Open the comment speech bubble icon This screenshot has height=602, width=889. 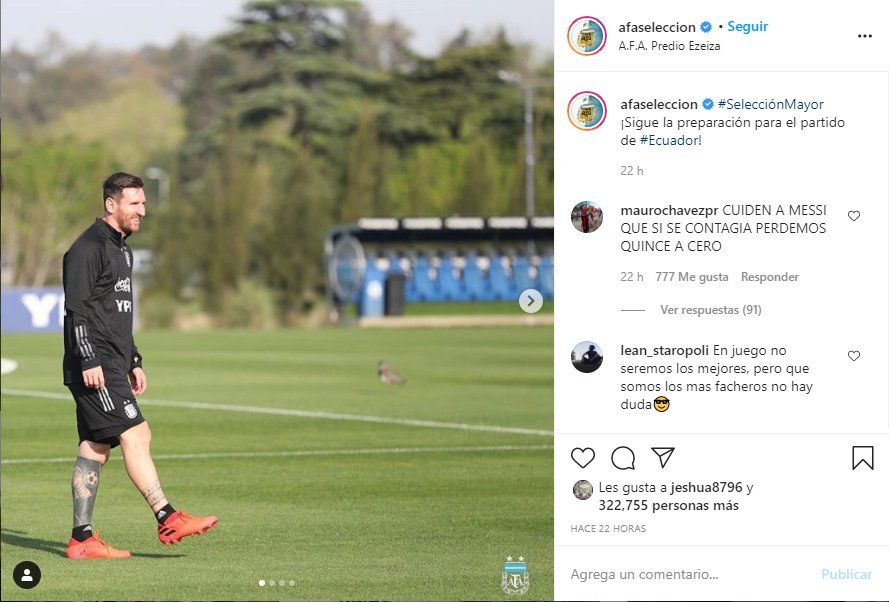(x=623, y=458)
